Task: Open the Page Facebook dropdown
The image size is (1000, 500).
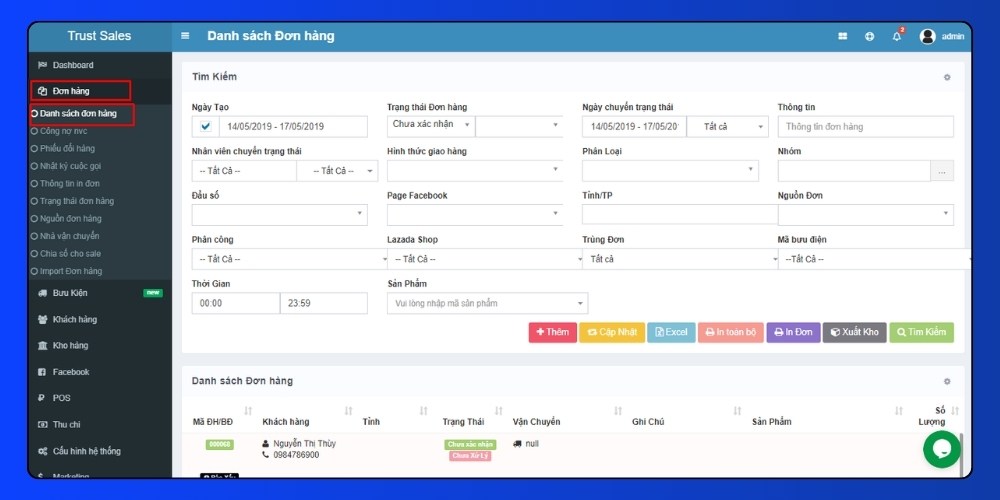Action: (x=474, y=214)
